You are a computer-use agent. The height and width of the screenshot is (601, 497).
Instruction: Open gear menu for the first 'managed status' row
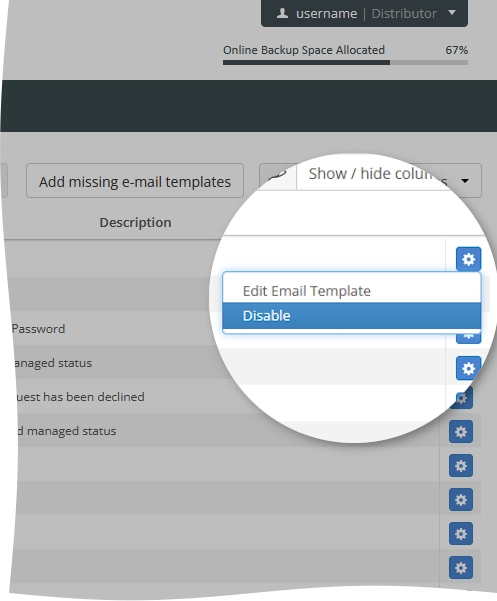pyautogui.click(x=468, y=368)
